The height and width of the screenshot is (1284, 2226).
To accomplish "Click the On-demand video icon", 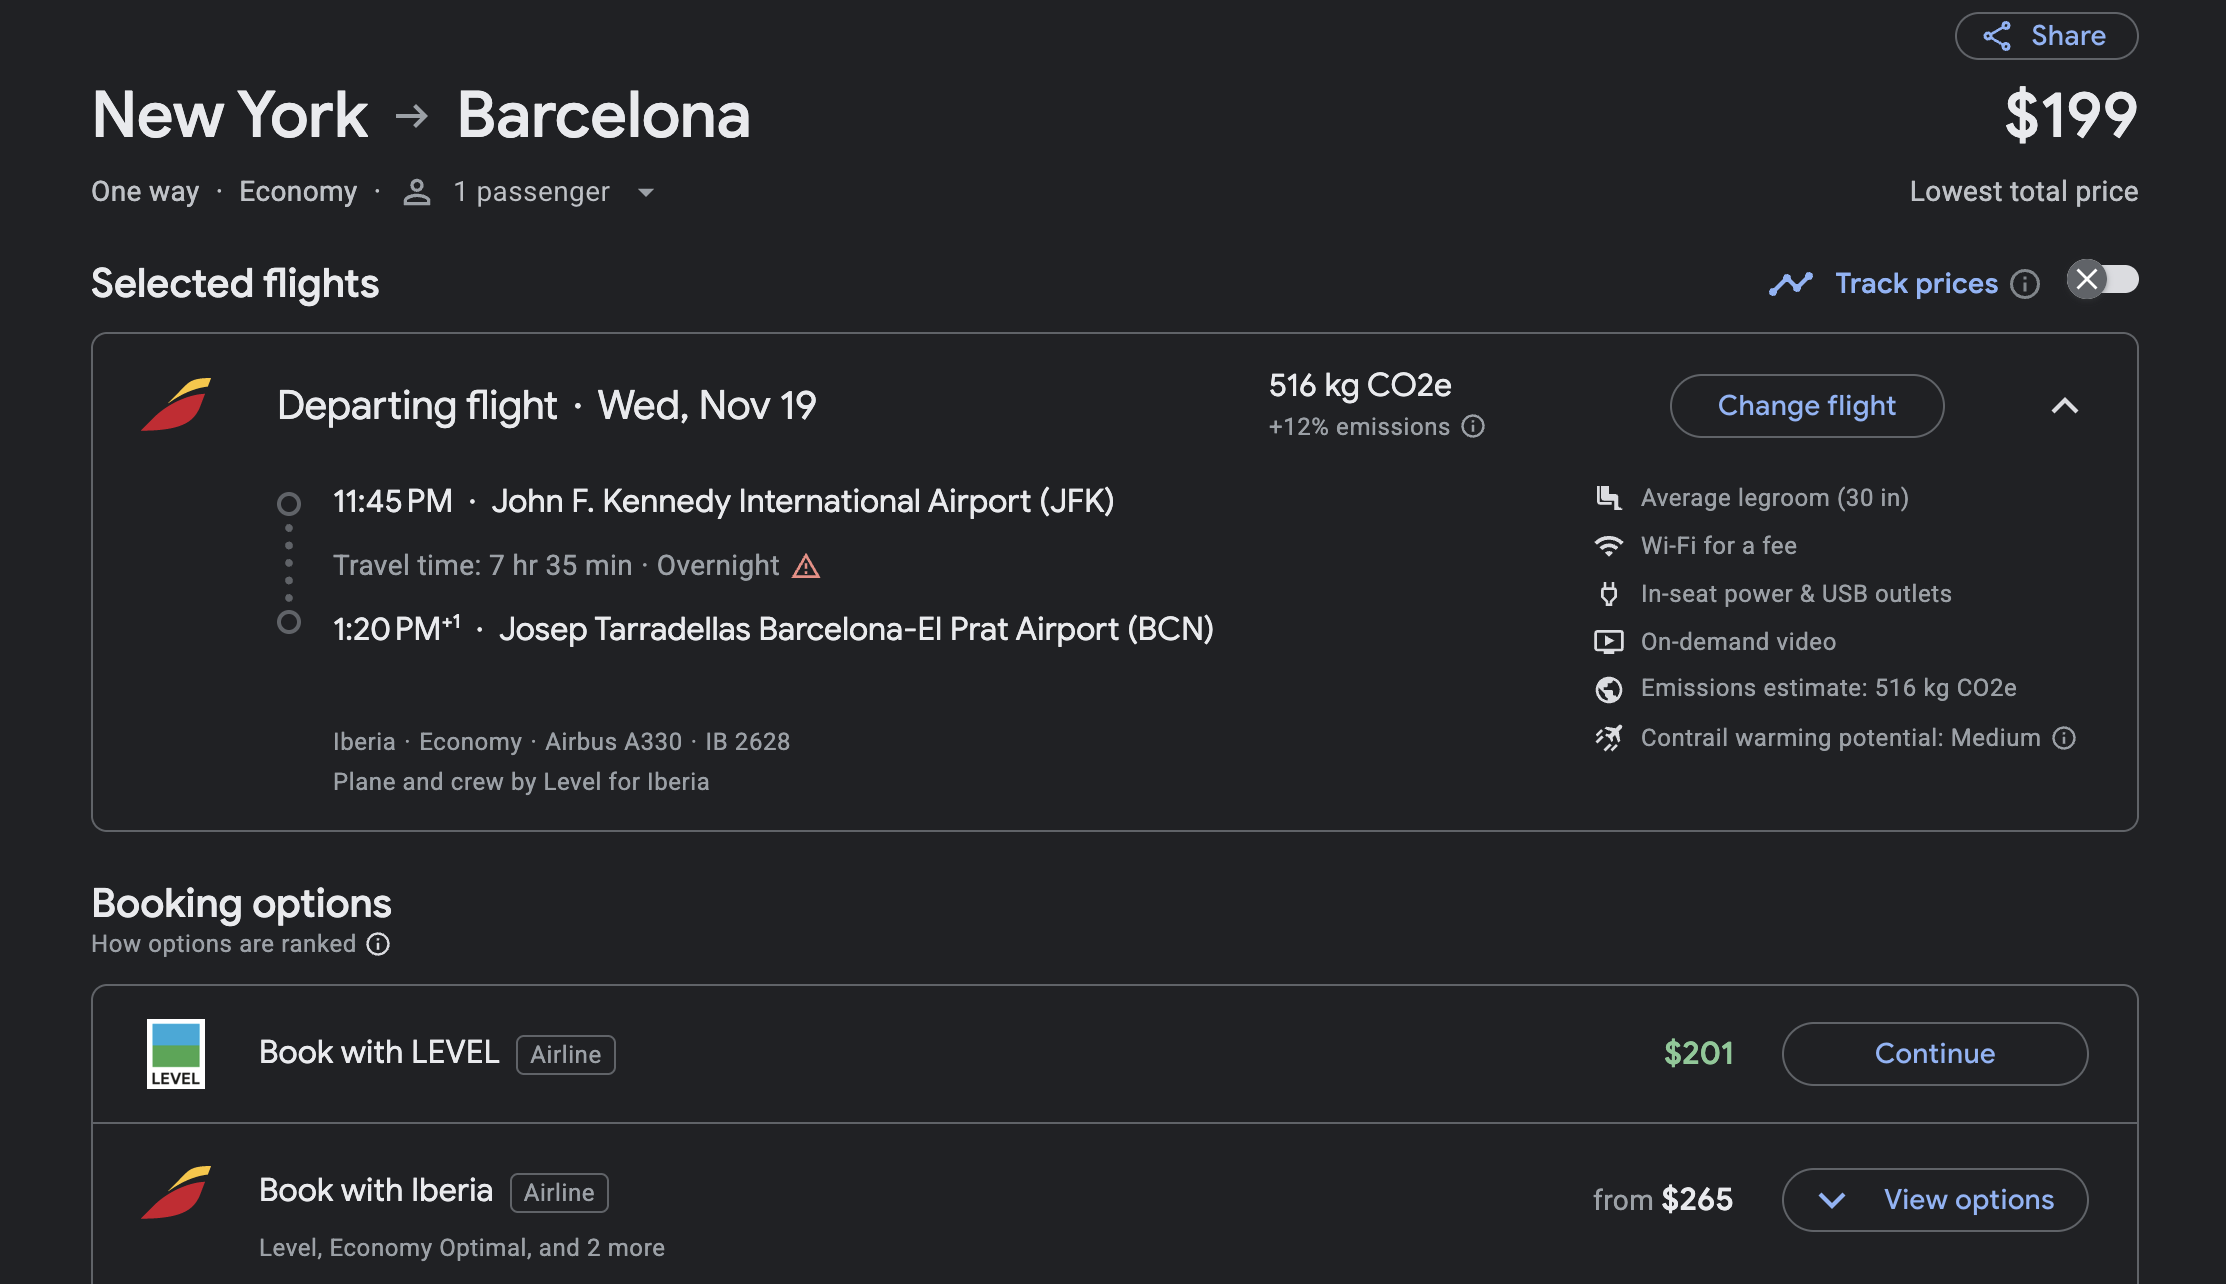I will pos(1608,642).
